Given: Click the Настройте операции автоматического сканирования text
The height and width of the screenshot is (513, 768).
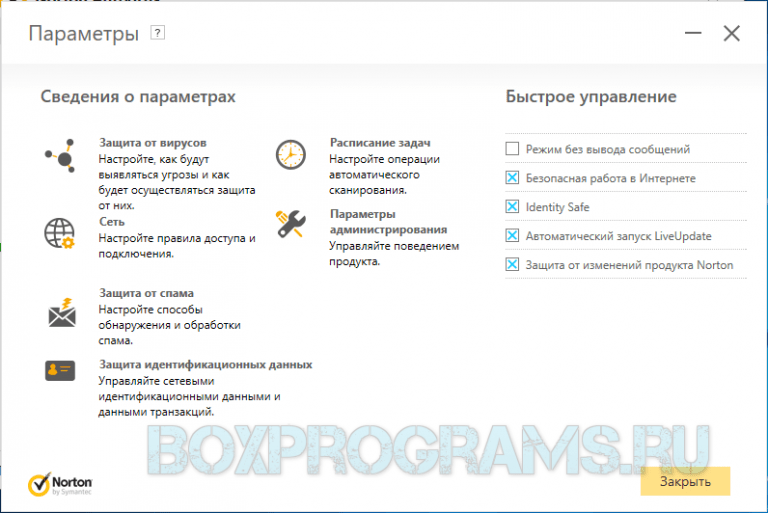Looking at the screenshot, I should pyautogui.click(x=384, y=174).
